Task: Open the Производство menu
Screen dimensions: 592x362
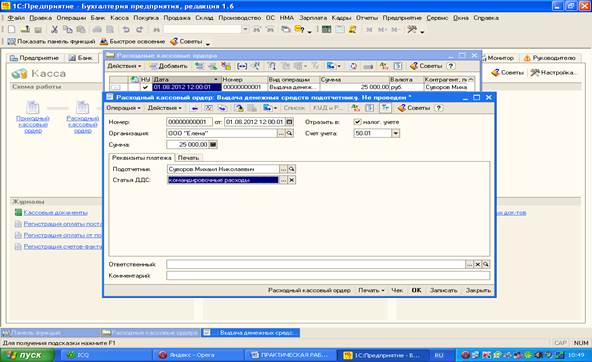Action: pyautogui.click(x=240, y=18)
